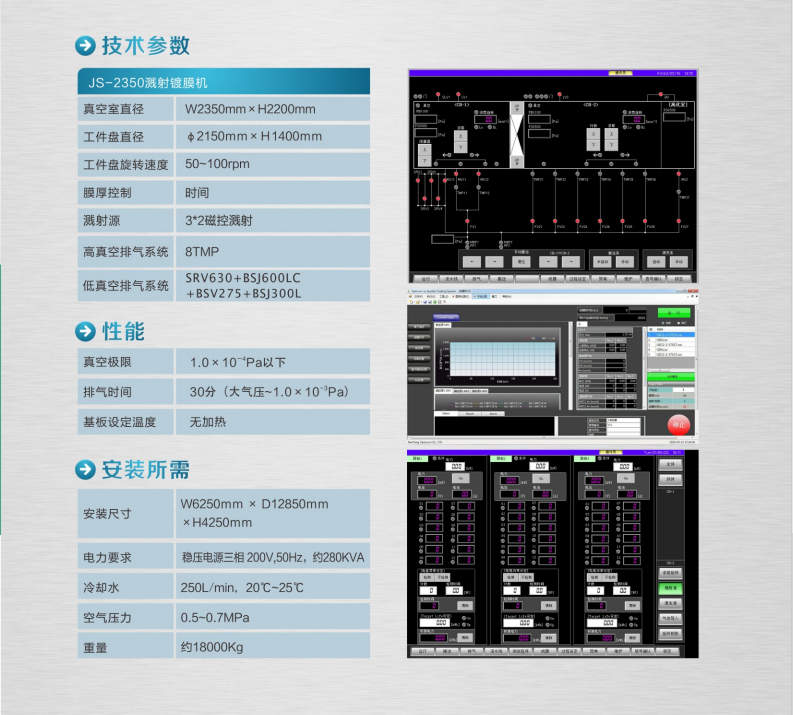Image resolution: width=793 pixels, height=715 pixels.
Task: Click the 气体导入 button in power screen
Action: (x=671, y=618)
